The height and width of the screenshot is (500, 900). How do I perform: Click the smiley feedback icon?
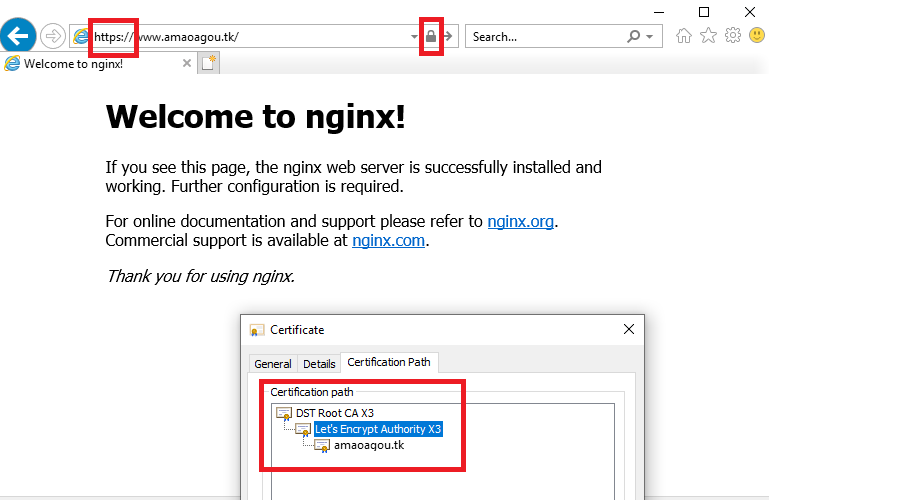pos(757,36)
